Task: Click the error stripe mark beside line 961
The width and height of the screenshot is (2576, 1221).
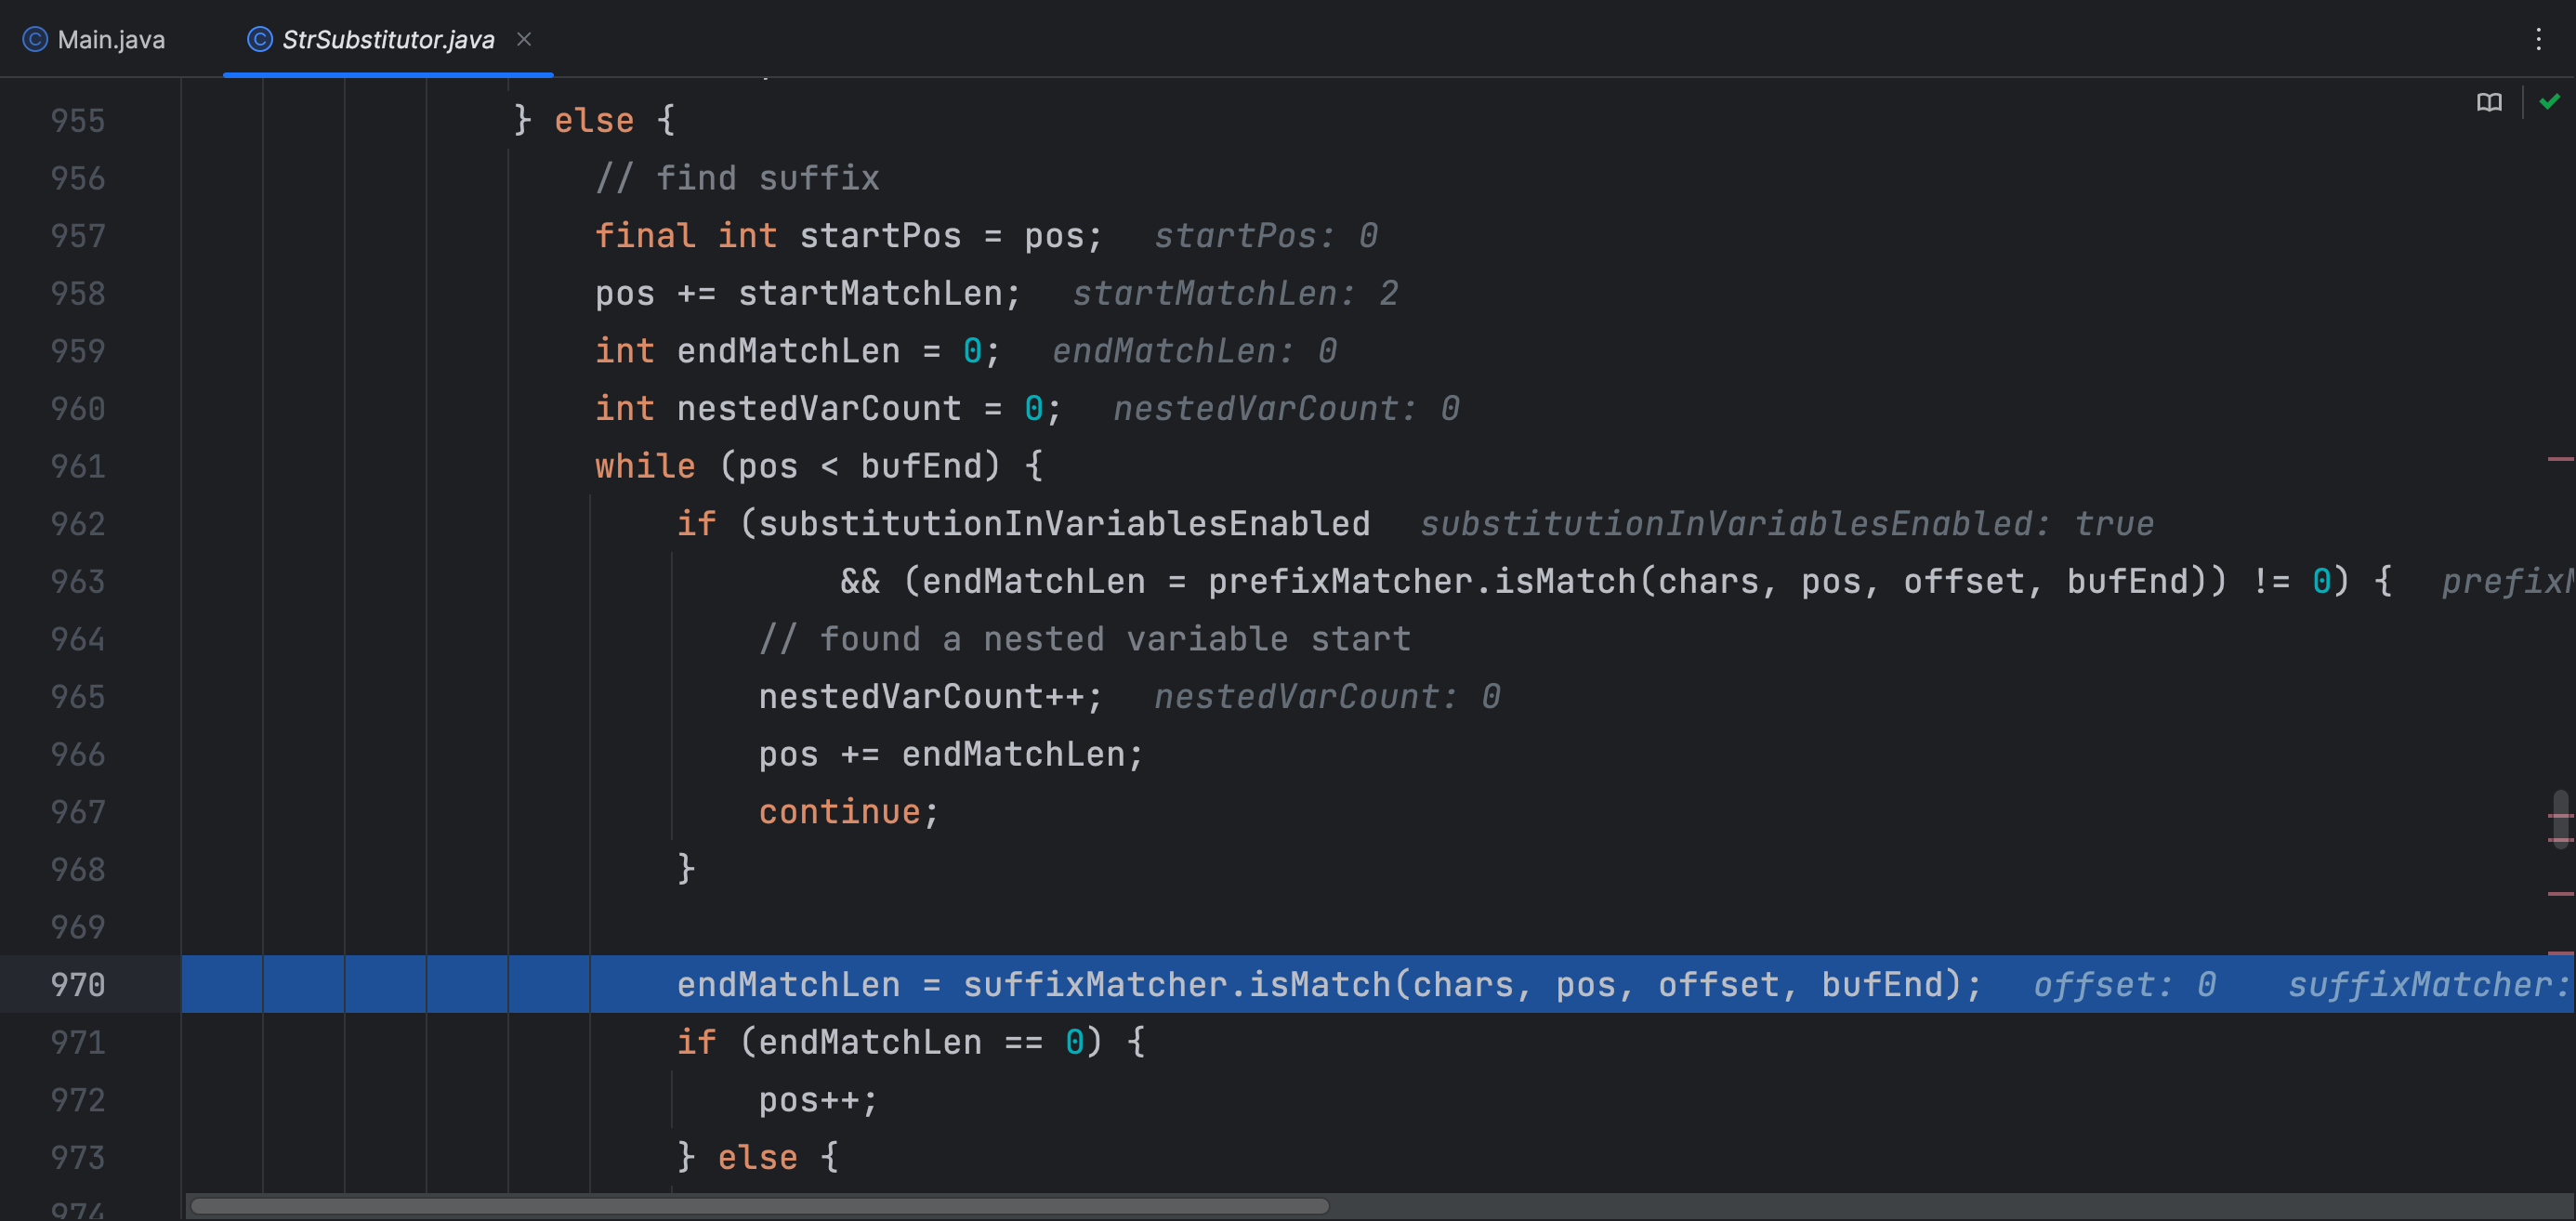Action: point(2560,459)
